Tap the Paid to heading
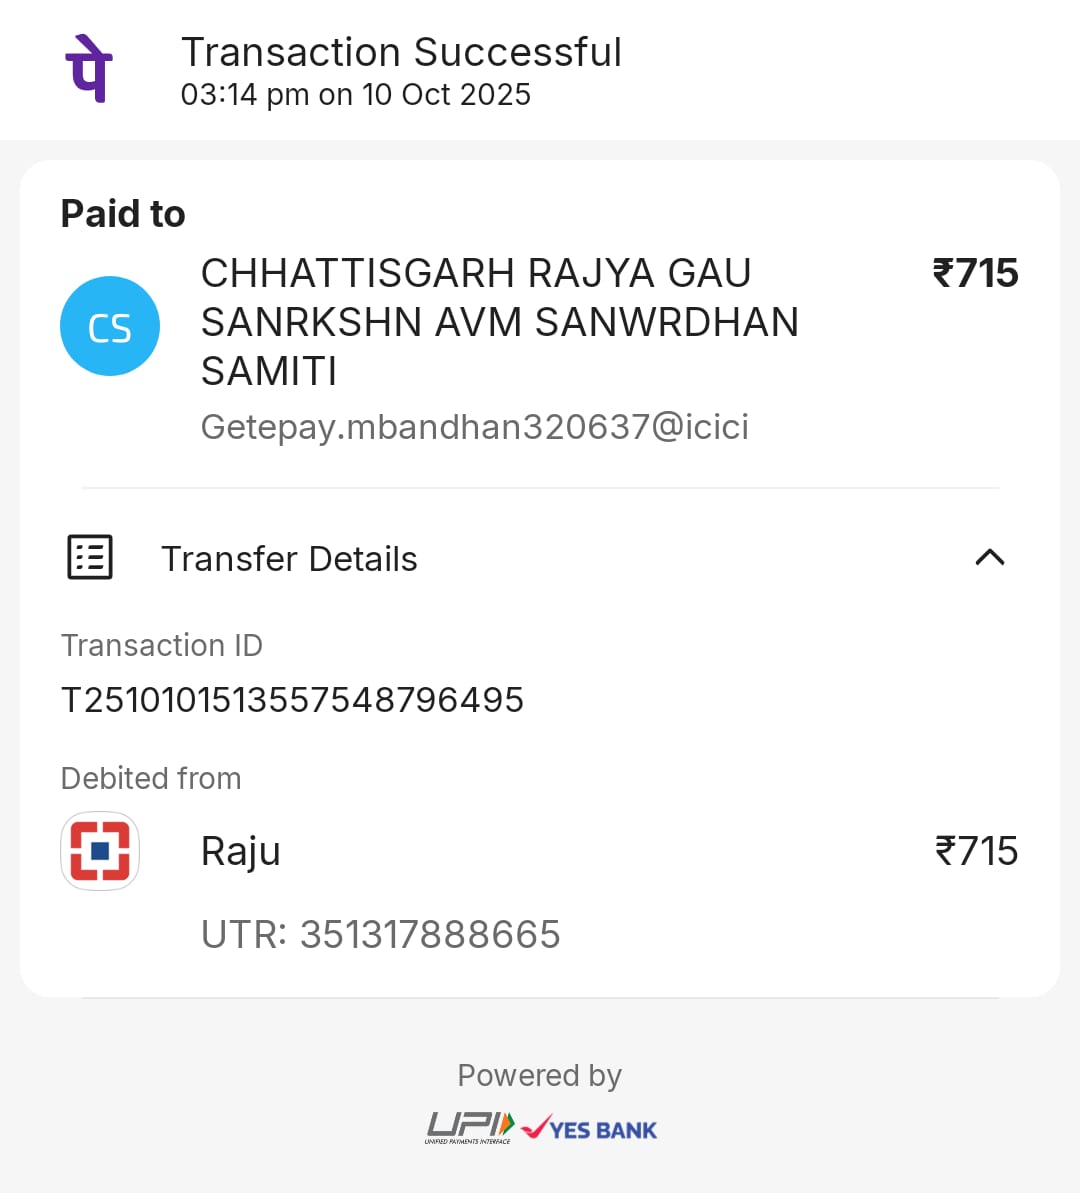The width and height of the screenshot is (1080, 1193). 123,214
